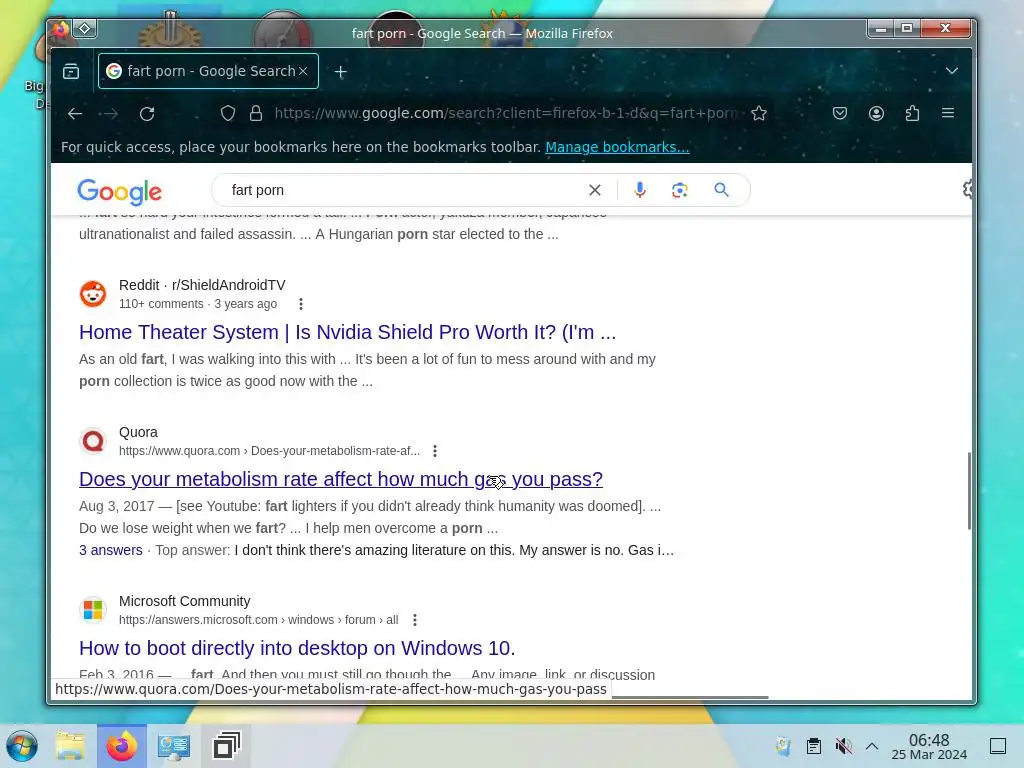Open the boot directly into desktop result
The height and width of the screenshot is (768, 1024).
(x=297, y=648)
